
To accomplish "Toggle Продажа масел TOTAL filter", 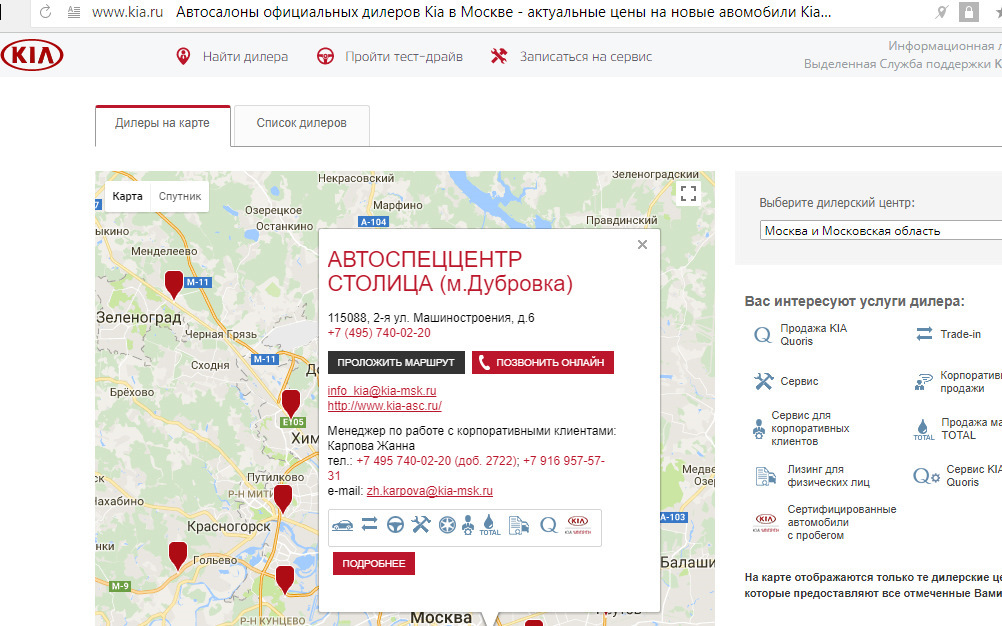I will pos(957,429).
